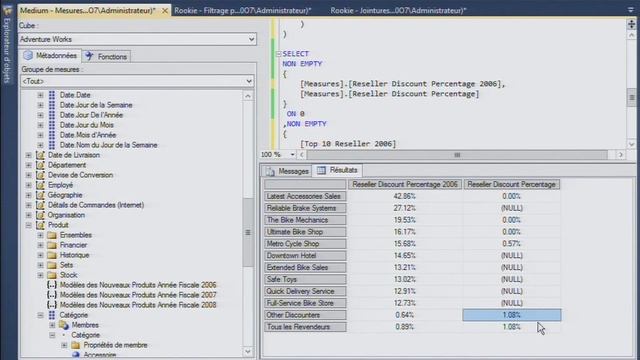
Task: Open the active documents list arrow
Action: click(x=631, y=9)
